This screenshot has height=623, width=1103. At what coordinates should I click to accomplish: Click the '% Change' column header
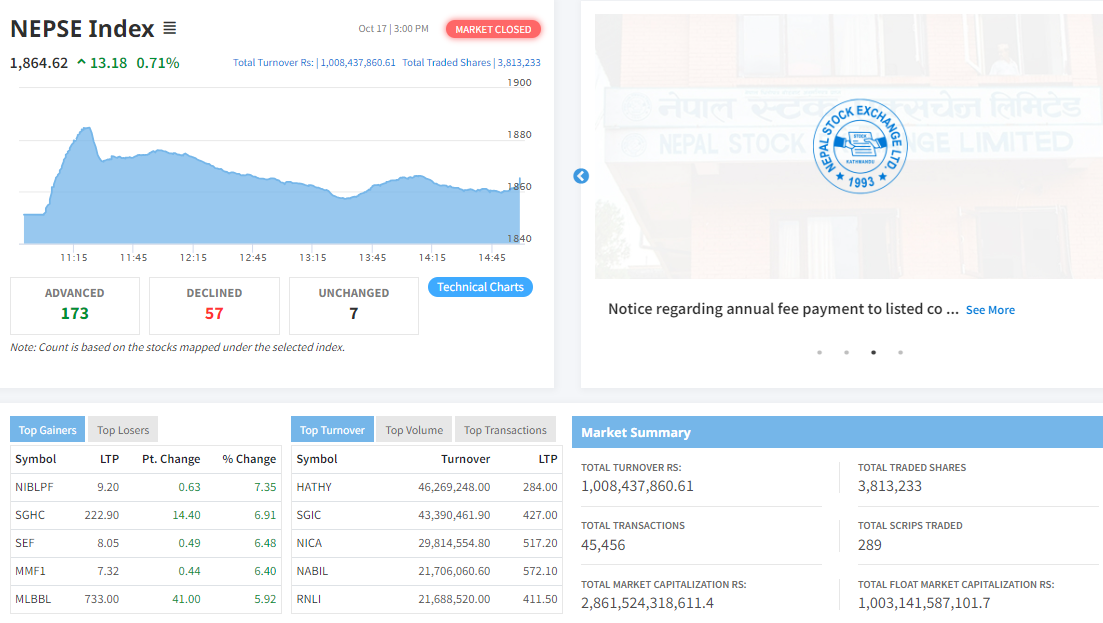pyautogui.click(x=249, y=459)
